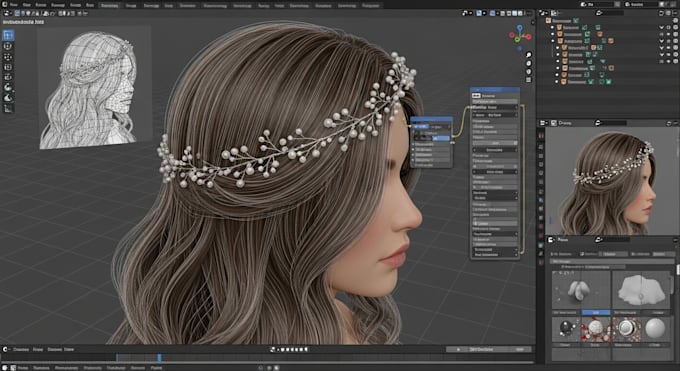Select the chrome ring material thumbnail

click(626, 330)
